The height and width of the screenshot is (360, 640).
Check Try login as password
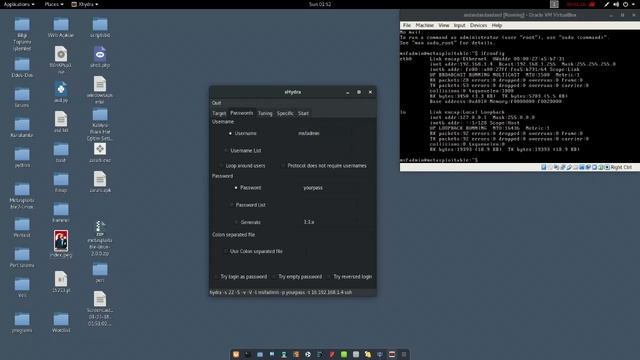[216, 277]
